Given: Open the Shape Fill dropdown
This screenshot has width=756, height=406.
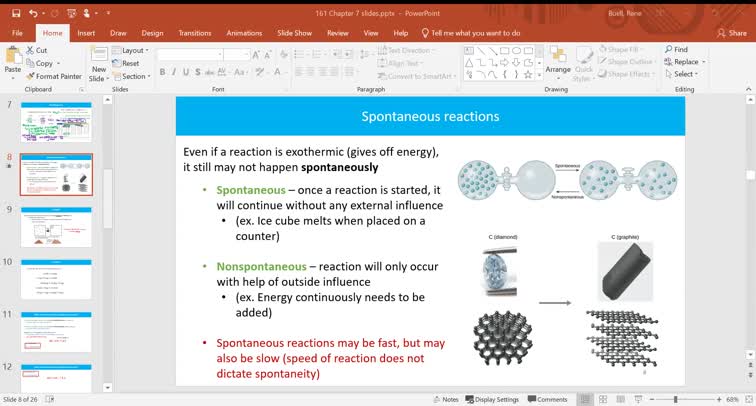Looking at the screenshot, I should click(x=628, y=50).
